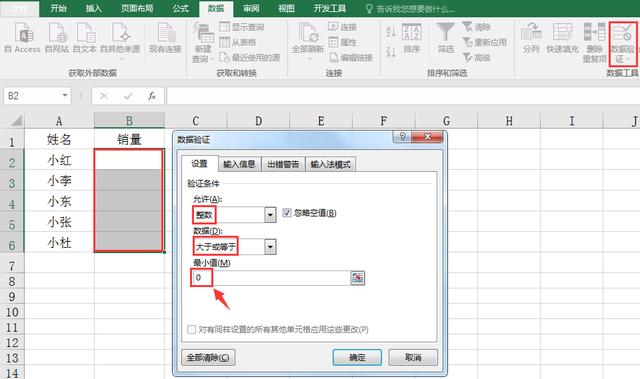
Task: Open the 公式 ribbon tab
Action: click(x=180, y=8)
